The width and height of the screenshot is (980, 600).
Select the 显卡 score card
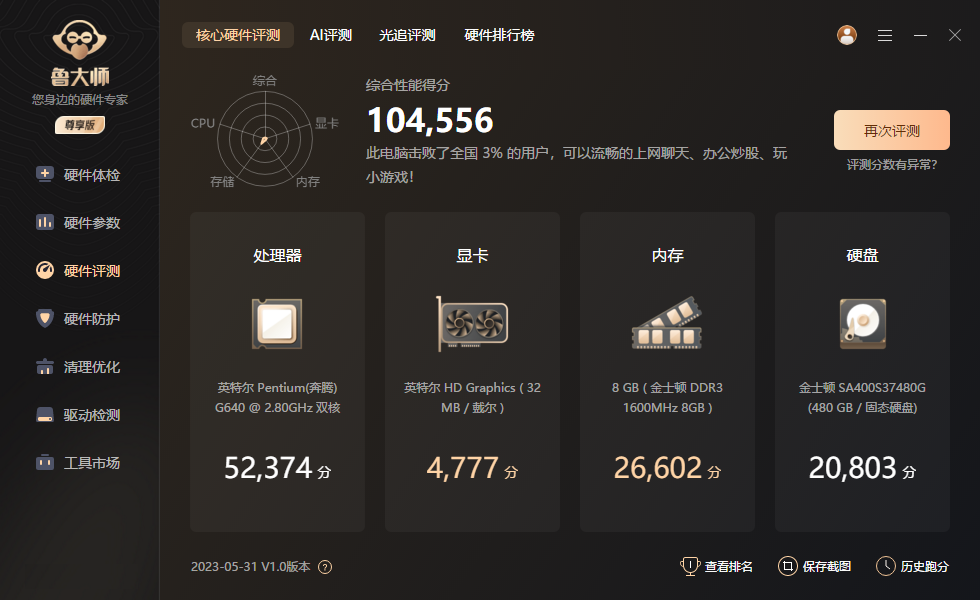point(471,370)
